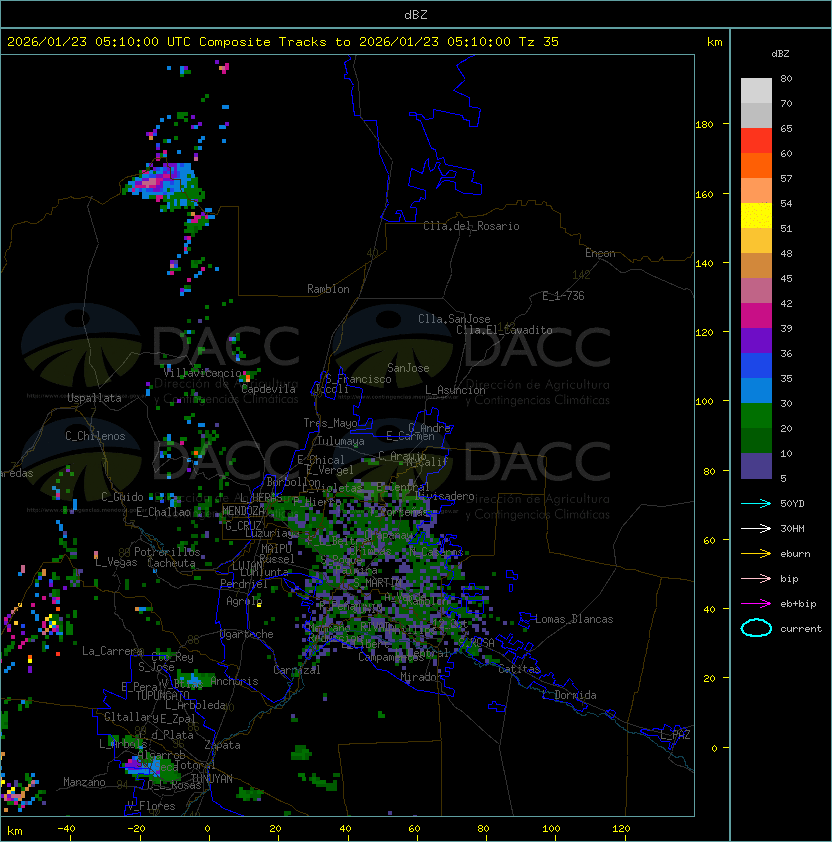The width and height of the screenshot is (832, 842).
Task: Click the 'Mirador' map label
Action: [x=421, y=677]
